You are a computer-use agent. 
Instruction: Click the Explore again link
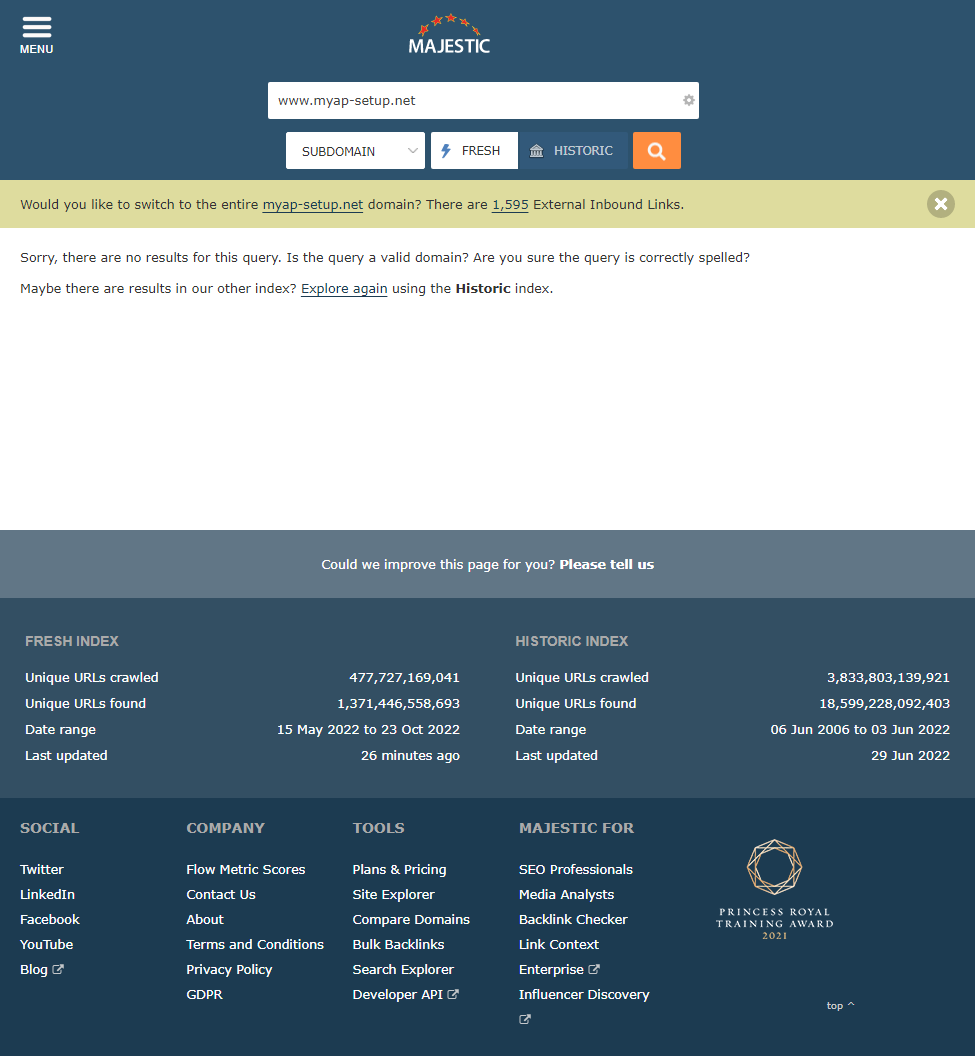[x=344, y=288]
